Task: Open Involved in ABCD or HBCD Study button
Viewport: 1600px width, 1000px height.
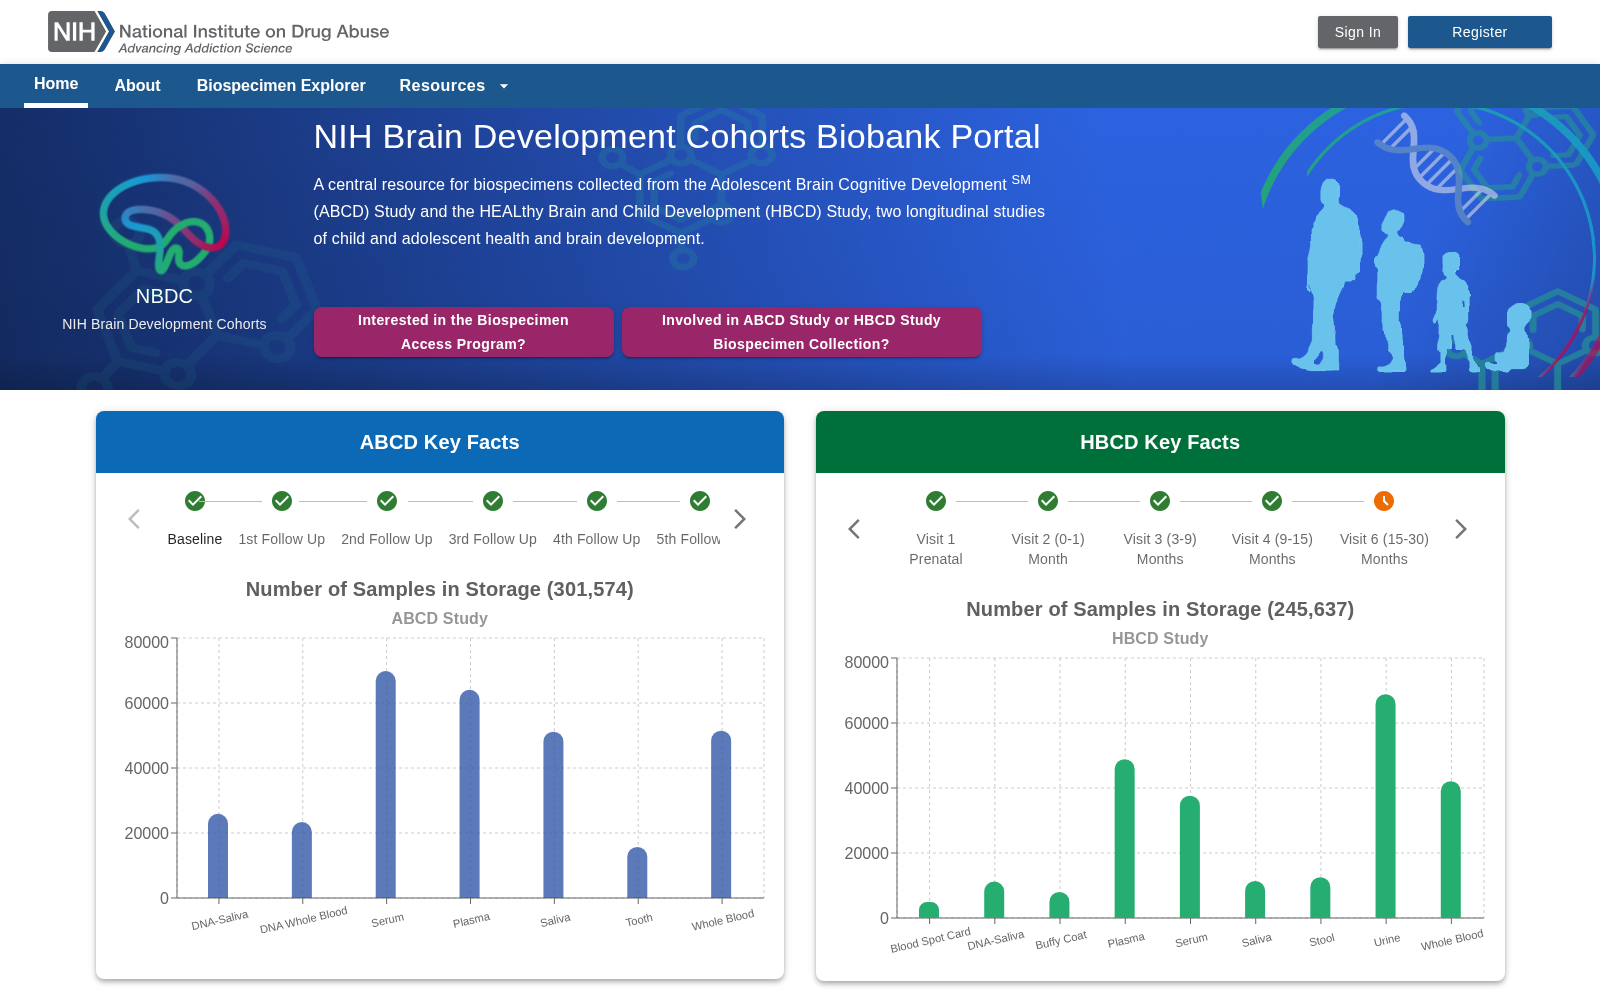Action: coord(801,332)
